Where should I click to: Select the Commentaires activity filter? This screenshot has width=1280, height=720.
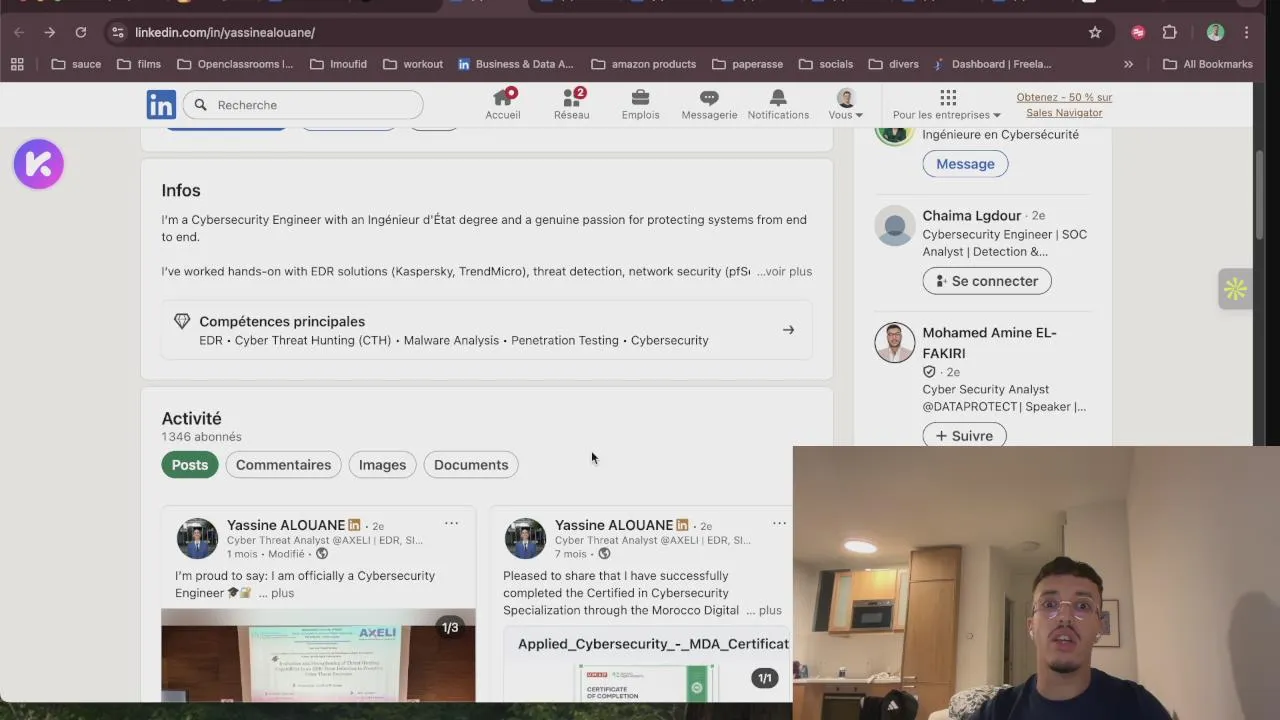pyautogui.click(x=283, y=465)
